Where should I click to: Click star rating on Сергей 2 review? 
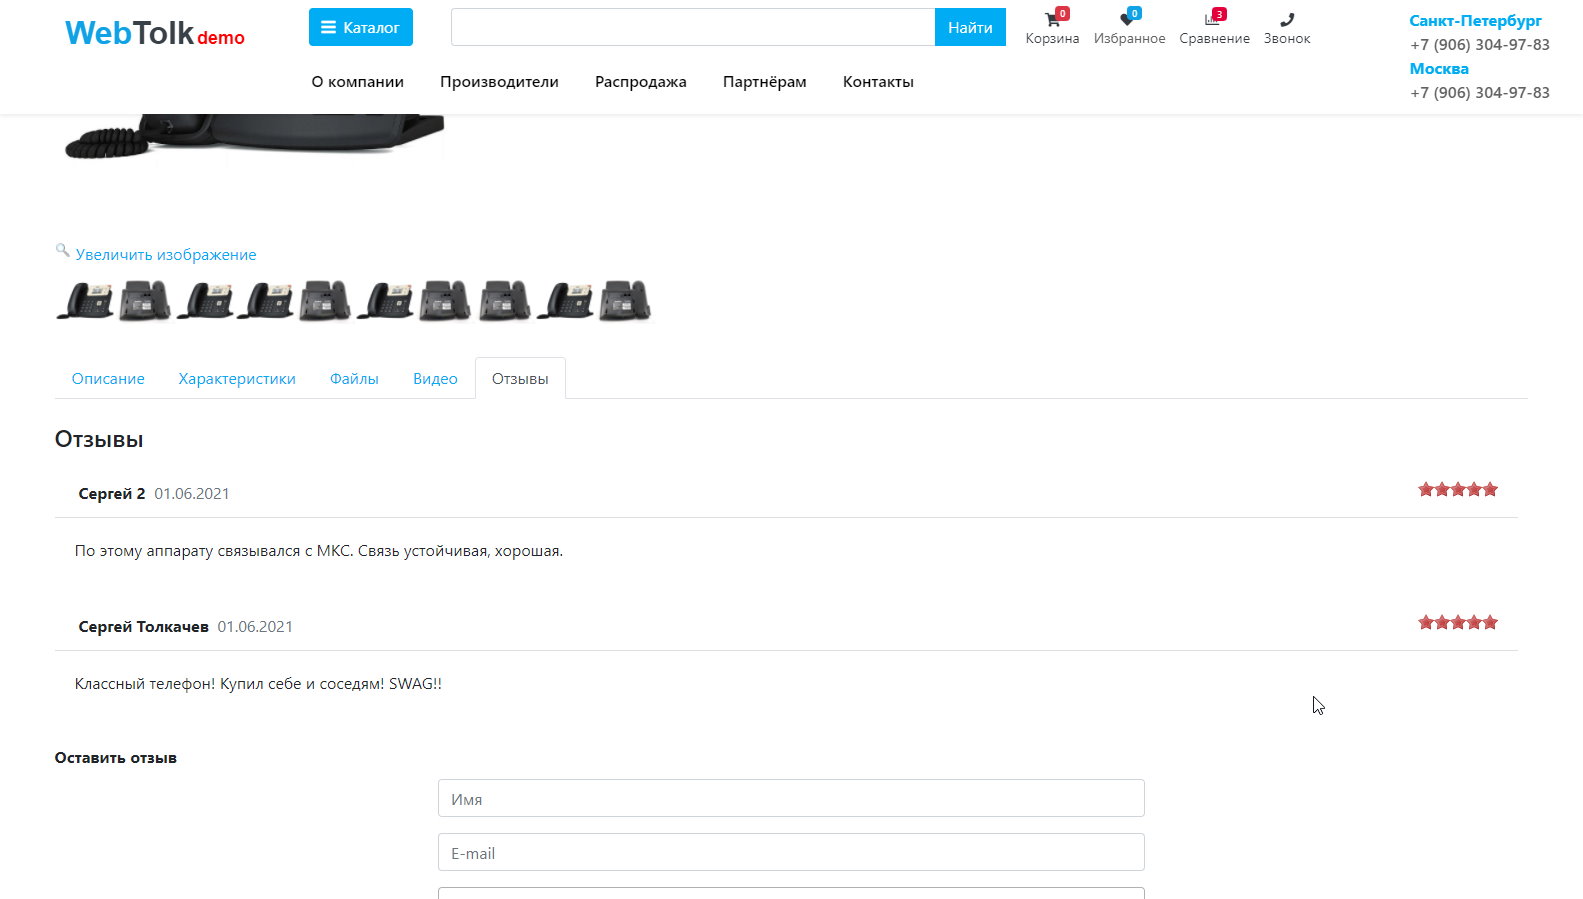click(1457, 490)
